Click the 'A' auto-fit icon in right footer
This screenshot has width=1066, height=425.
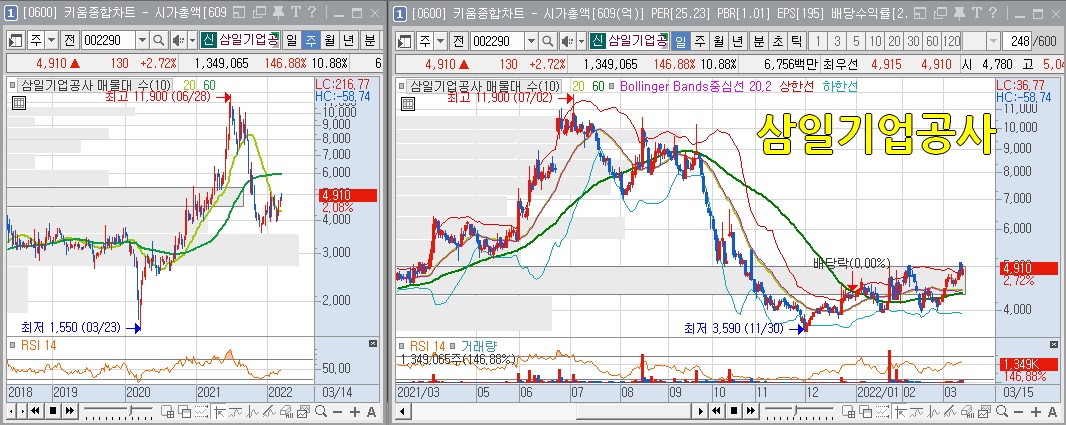tap(1050, 411)
